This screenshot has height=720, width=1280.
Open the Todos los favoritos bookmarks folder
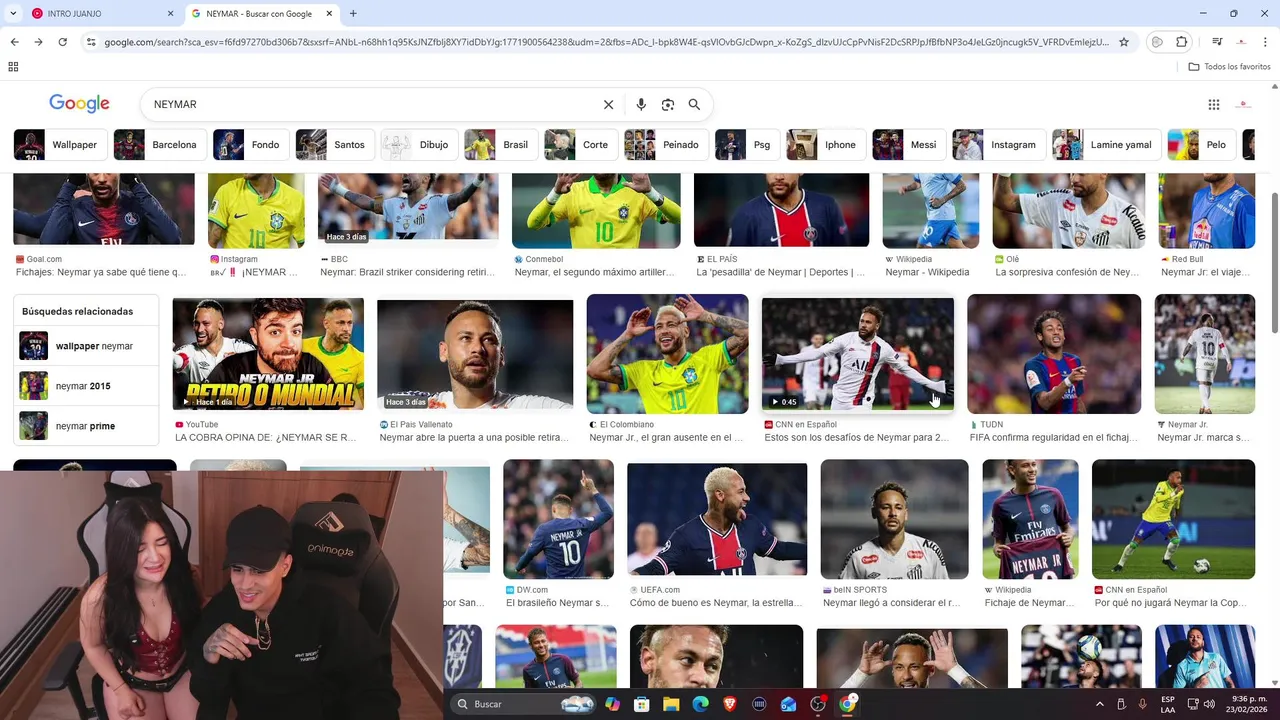pos(1229,67)
